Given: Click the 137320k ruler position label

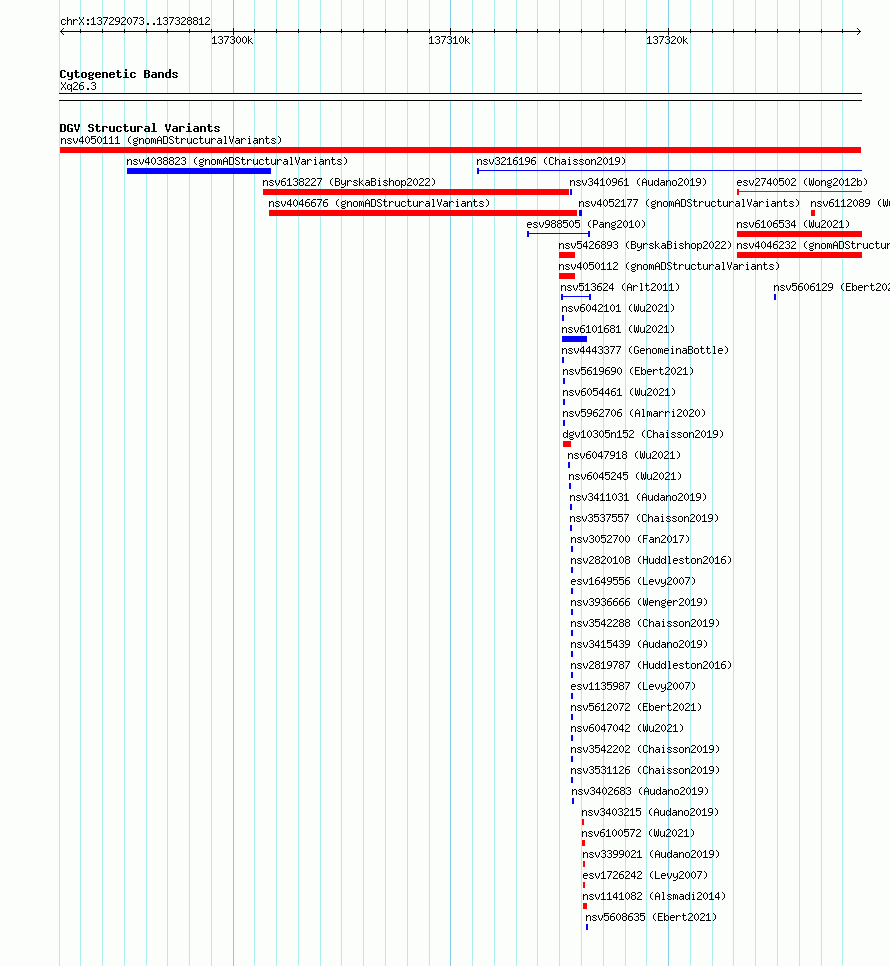Looking at the screenshot, I should 667,40.
